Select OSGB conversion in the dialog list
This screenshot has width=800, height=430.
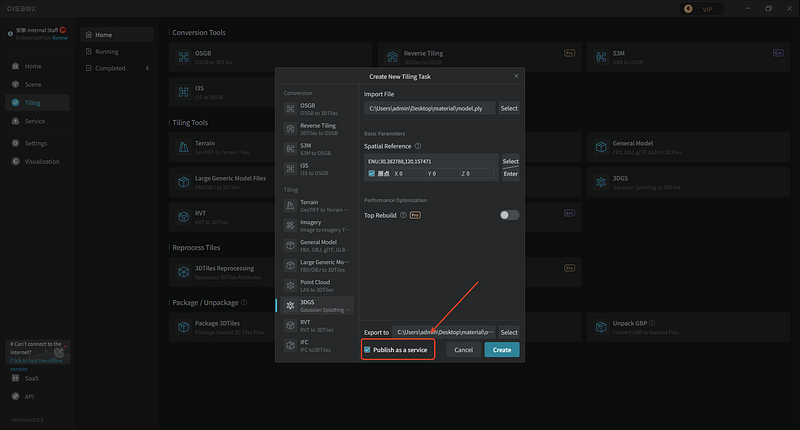coord(317,109)
